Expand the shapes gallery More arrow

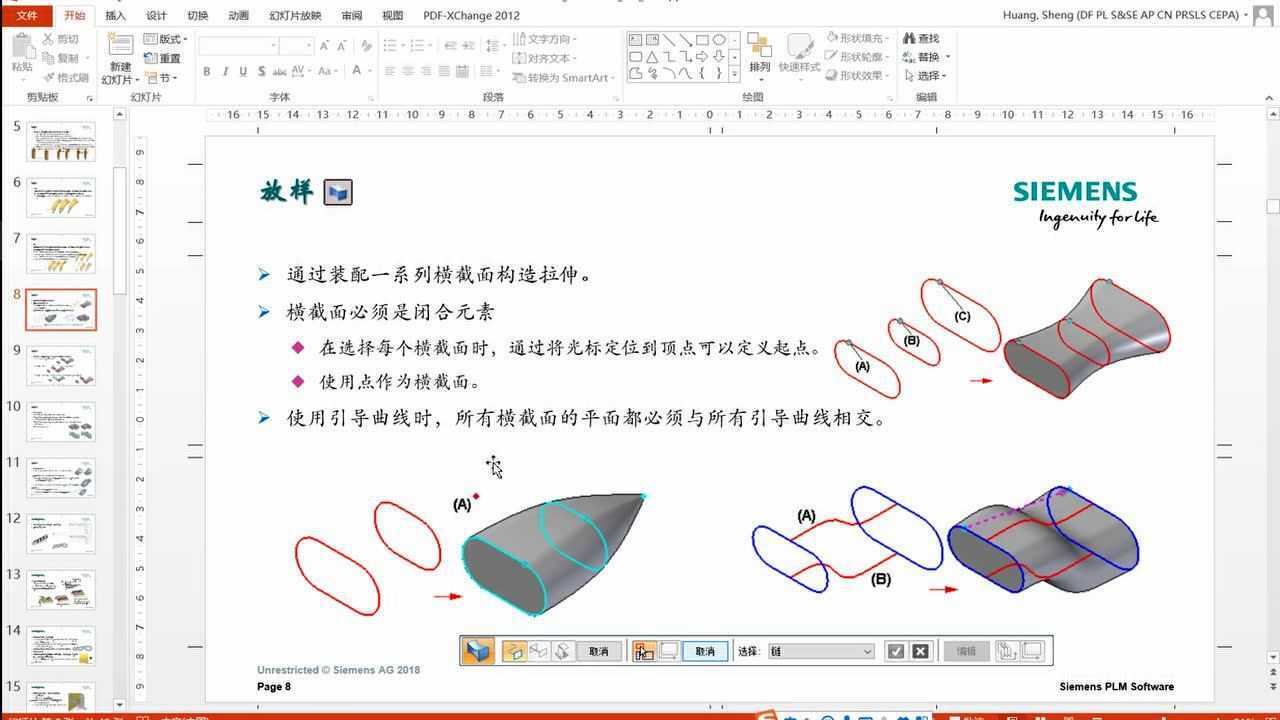coord(734,72)
